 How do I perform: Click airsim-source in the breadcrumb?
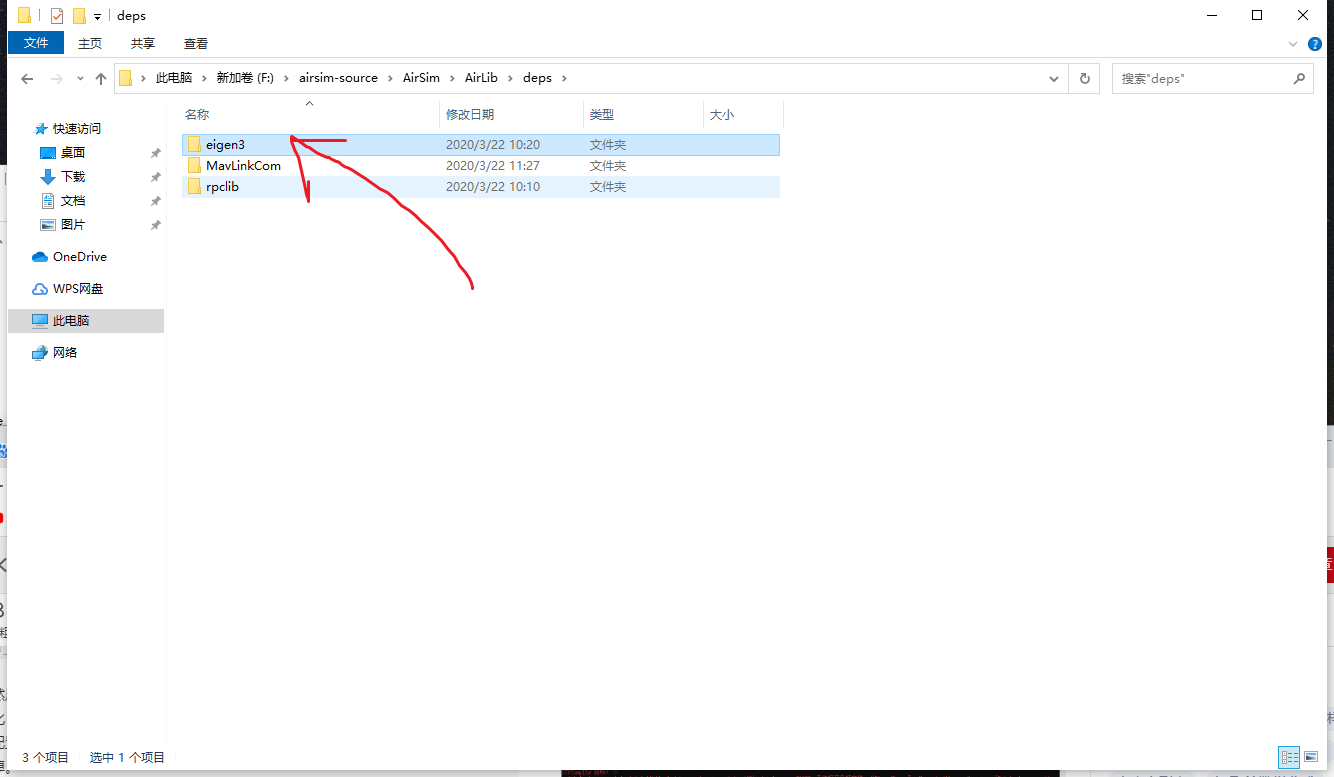pyautogui.click(x=338, y=78)
